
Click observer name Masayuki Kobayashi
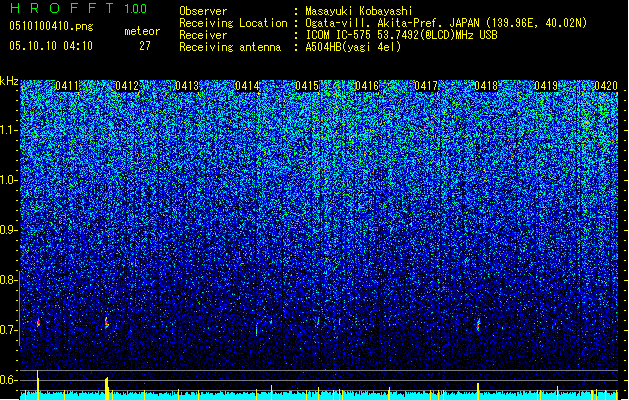point(359,11)
